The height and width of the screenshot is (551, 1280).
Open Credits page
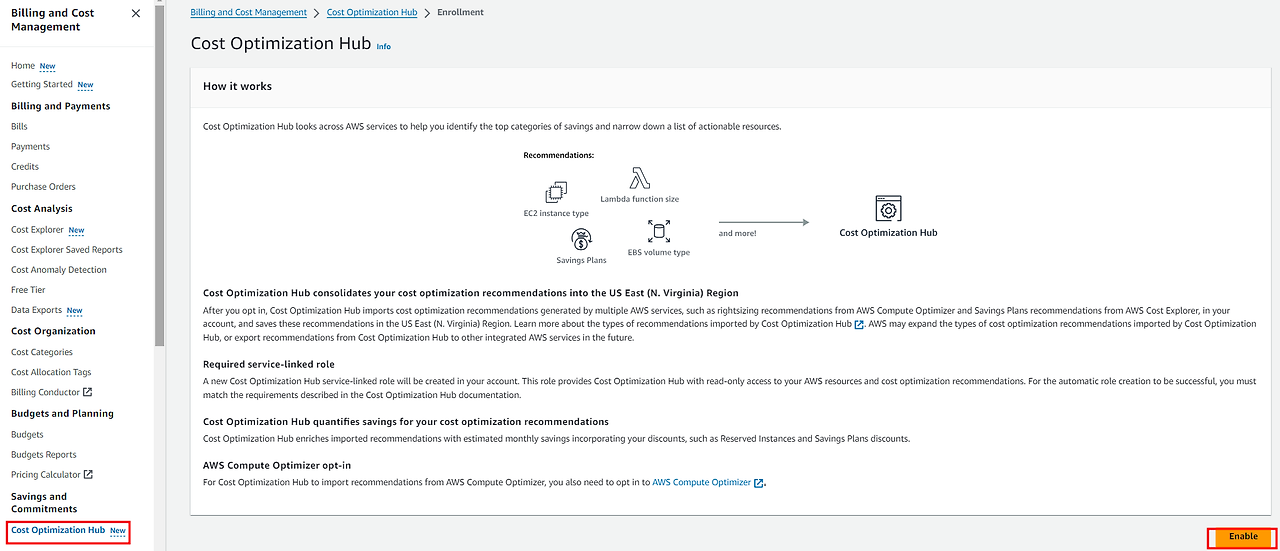pyautogui.click(x=25, y=167)
